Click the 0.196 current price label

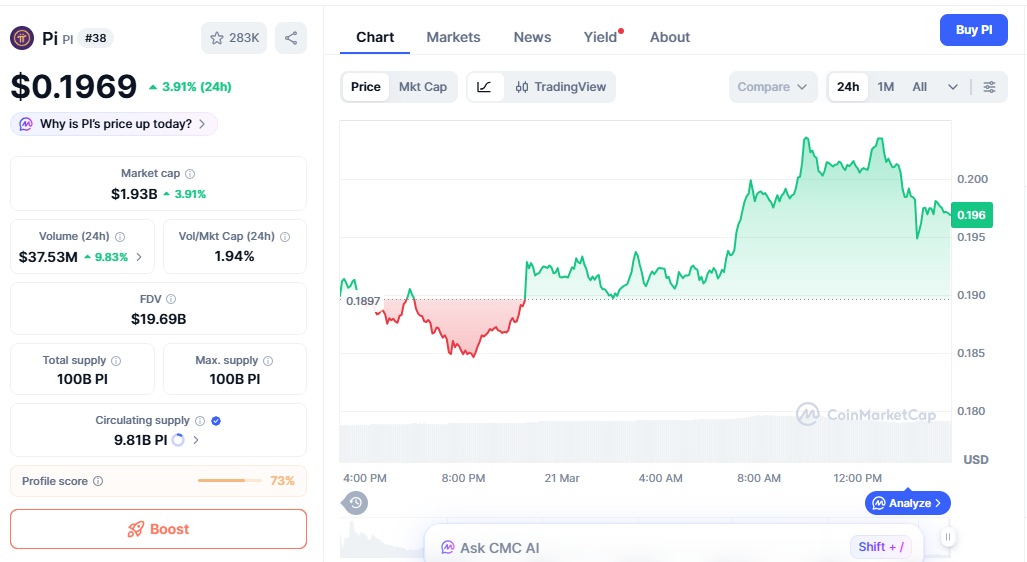point(972,215)
